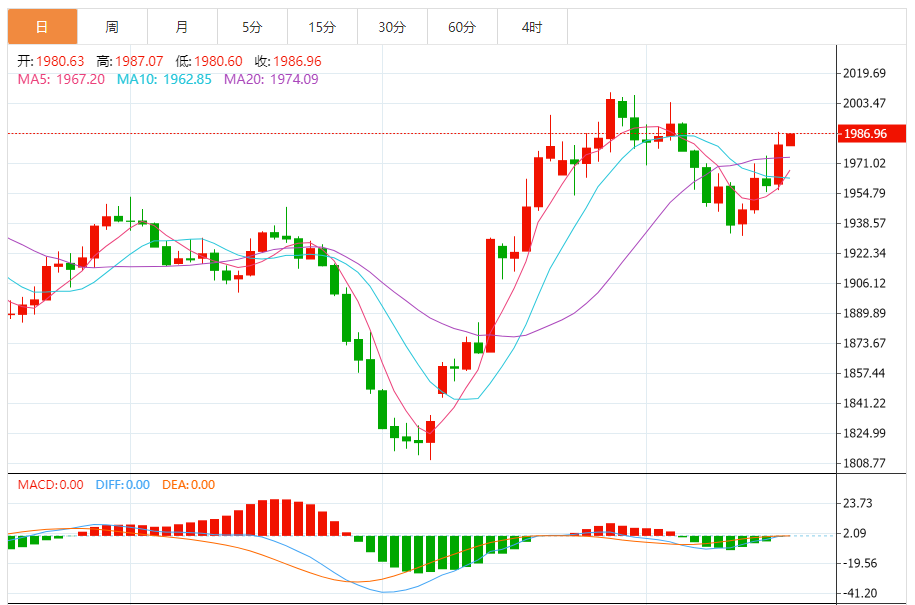Open the 4时 timeframe tab
This screenshot has width=915, height=605.
point(532,27)
